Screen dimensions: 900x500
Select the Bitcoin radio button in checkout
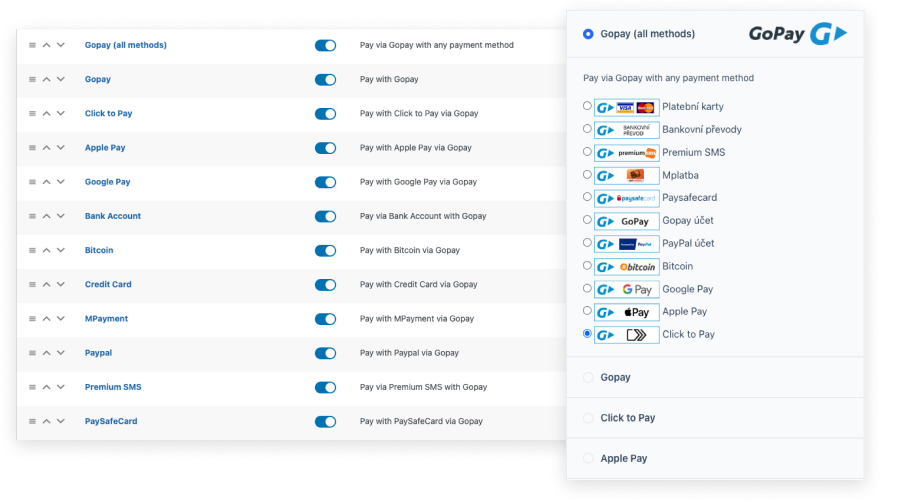[587, 265]
